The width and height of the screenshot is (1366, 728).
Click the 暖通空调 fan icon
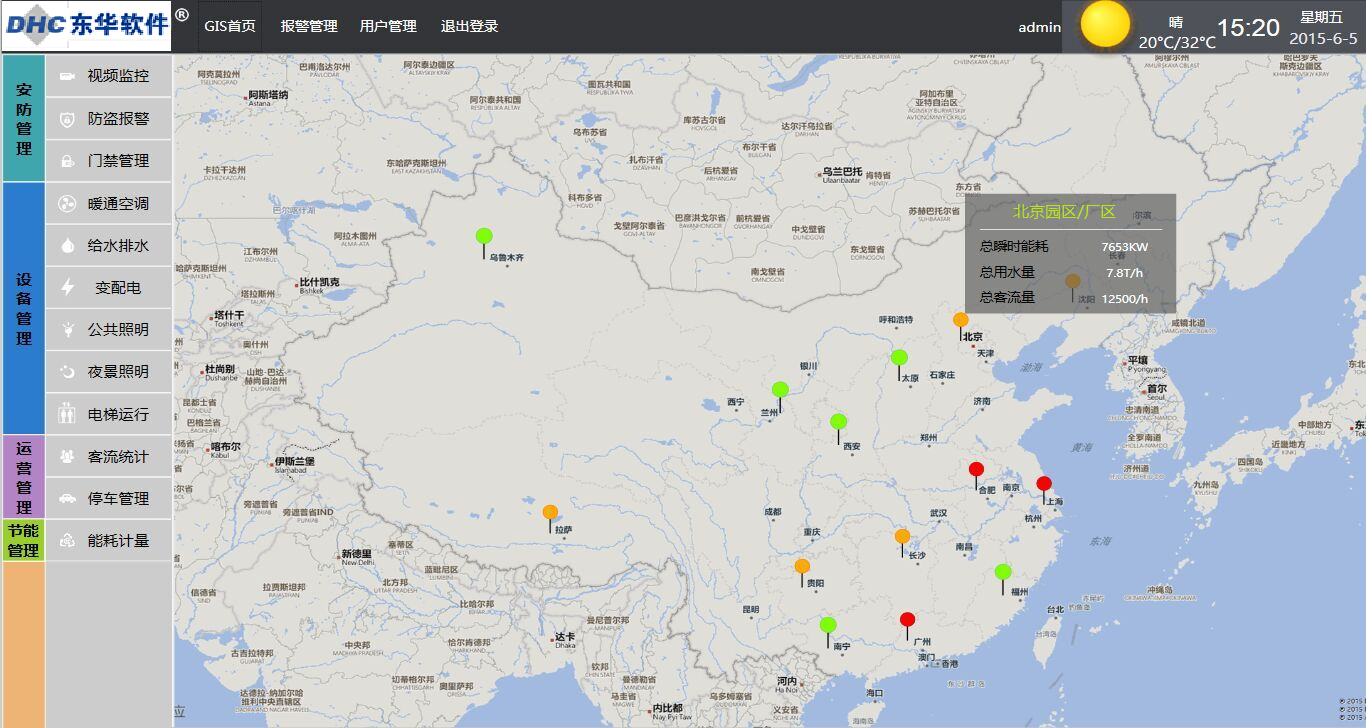67,204
